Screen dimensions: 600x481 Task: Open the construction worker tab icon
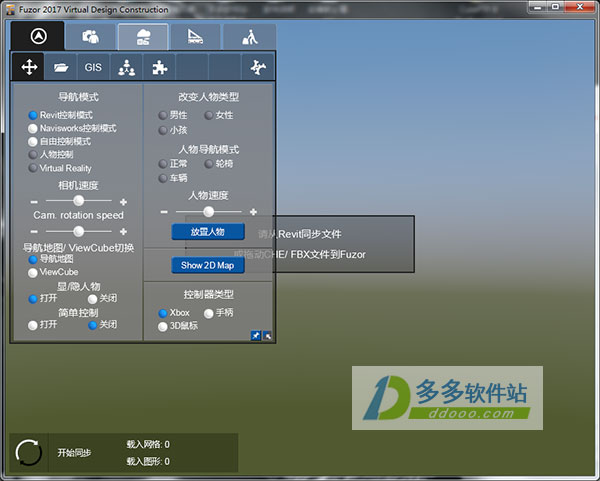pos(249,37)
